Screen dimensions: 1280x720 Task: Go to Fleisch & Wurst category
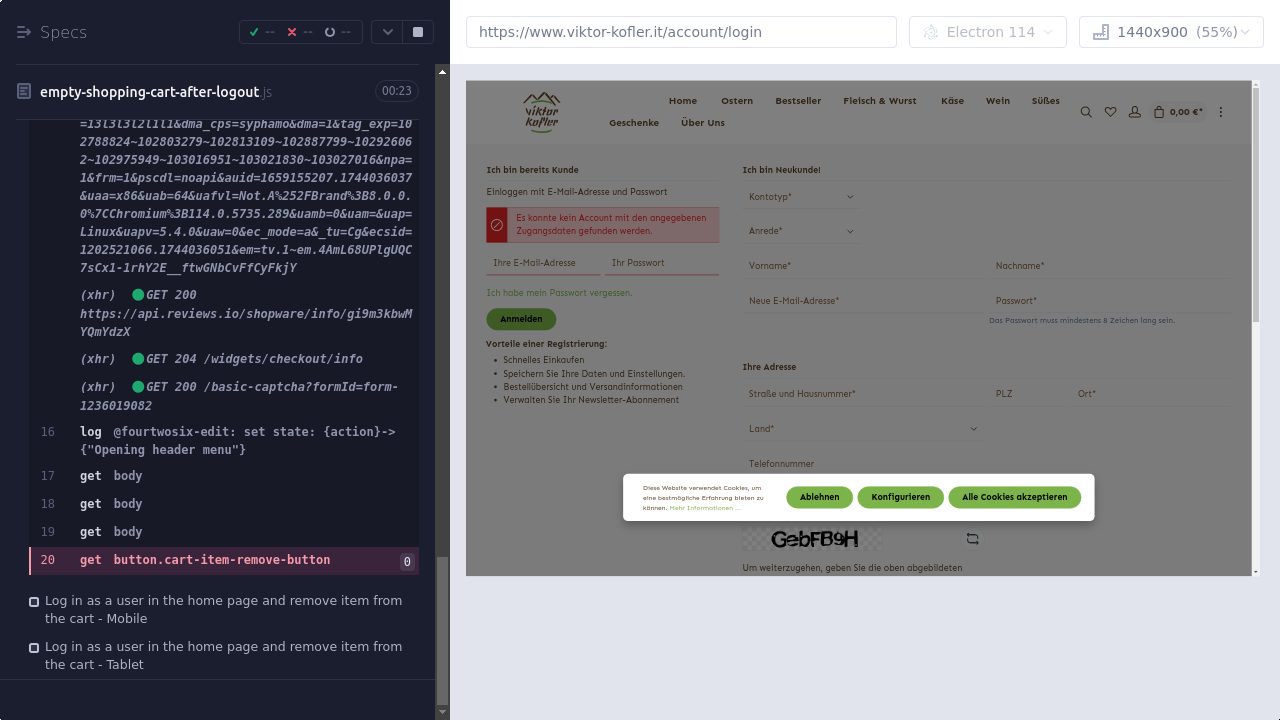(879, 101)
